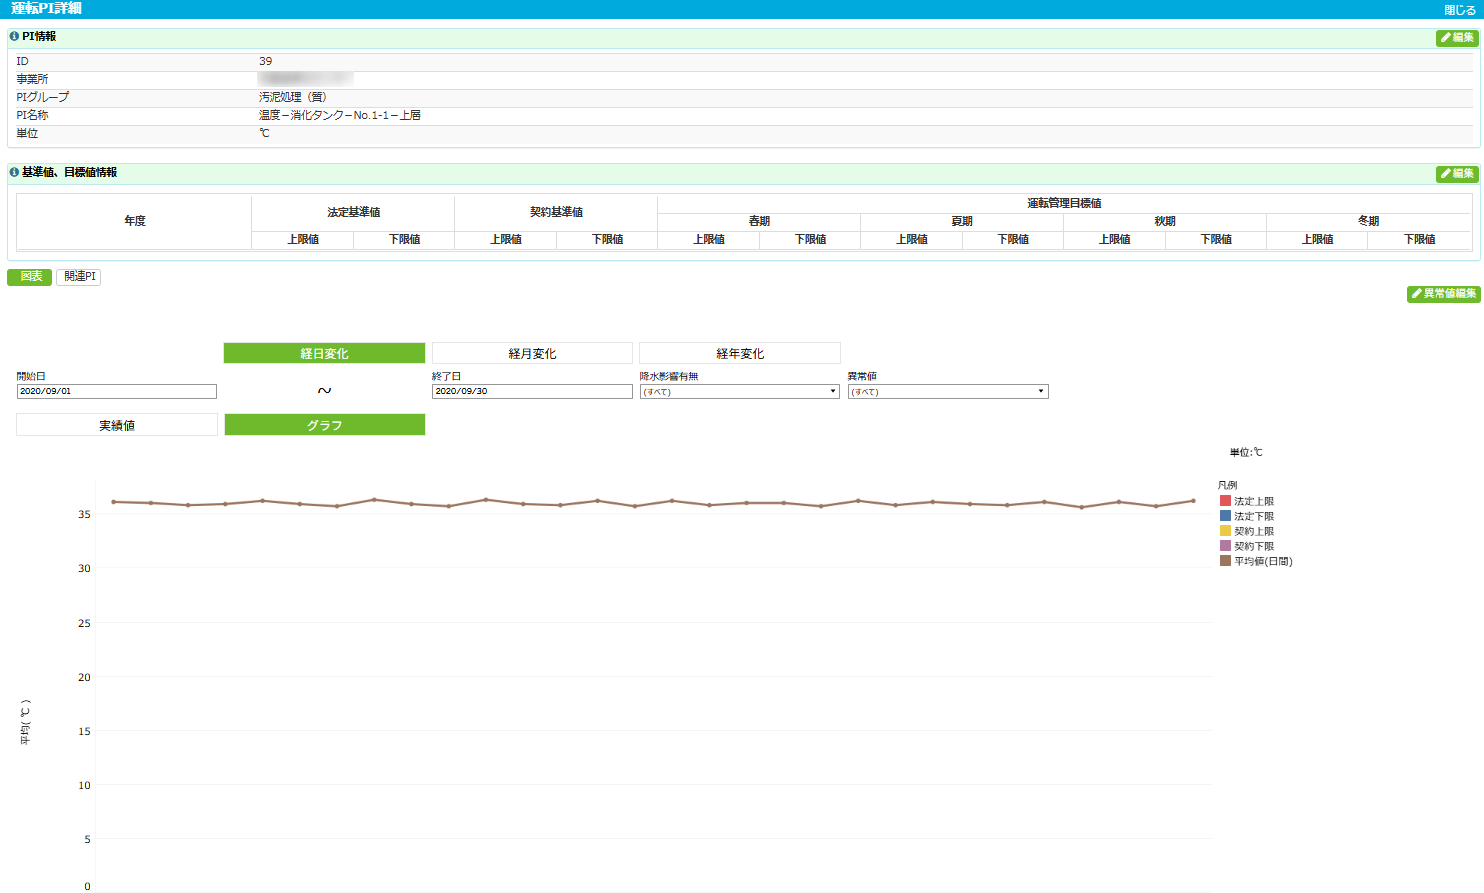Click the 夏期 header cell
This screenshot has height=893, width=1484.
[x=962, y=221]
